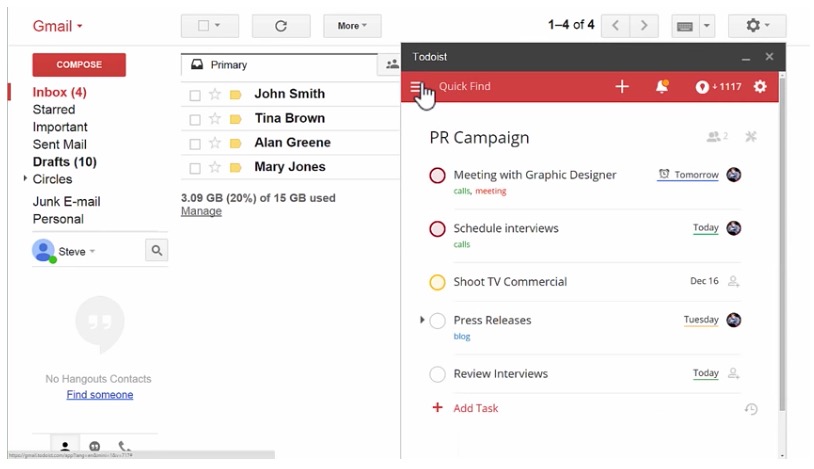814x469 pixels.
Task: Switch to the Primary inbox tab
Action: pyautogui.click(x=228, y=65)
